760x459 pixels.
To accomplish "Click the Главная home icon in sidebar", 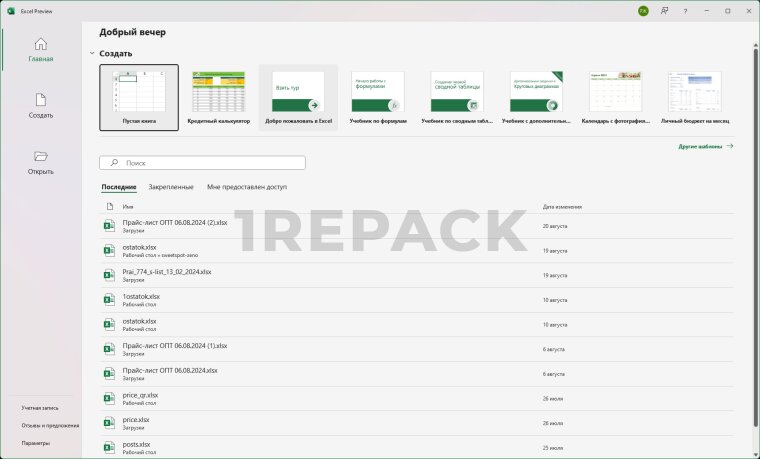I will [41, 44].
